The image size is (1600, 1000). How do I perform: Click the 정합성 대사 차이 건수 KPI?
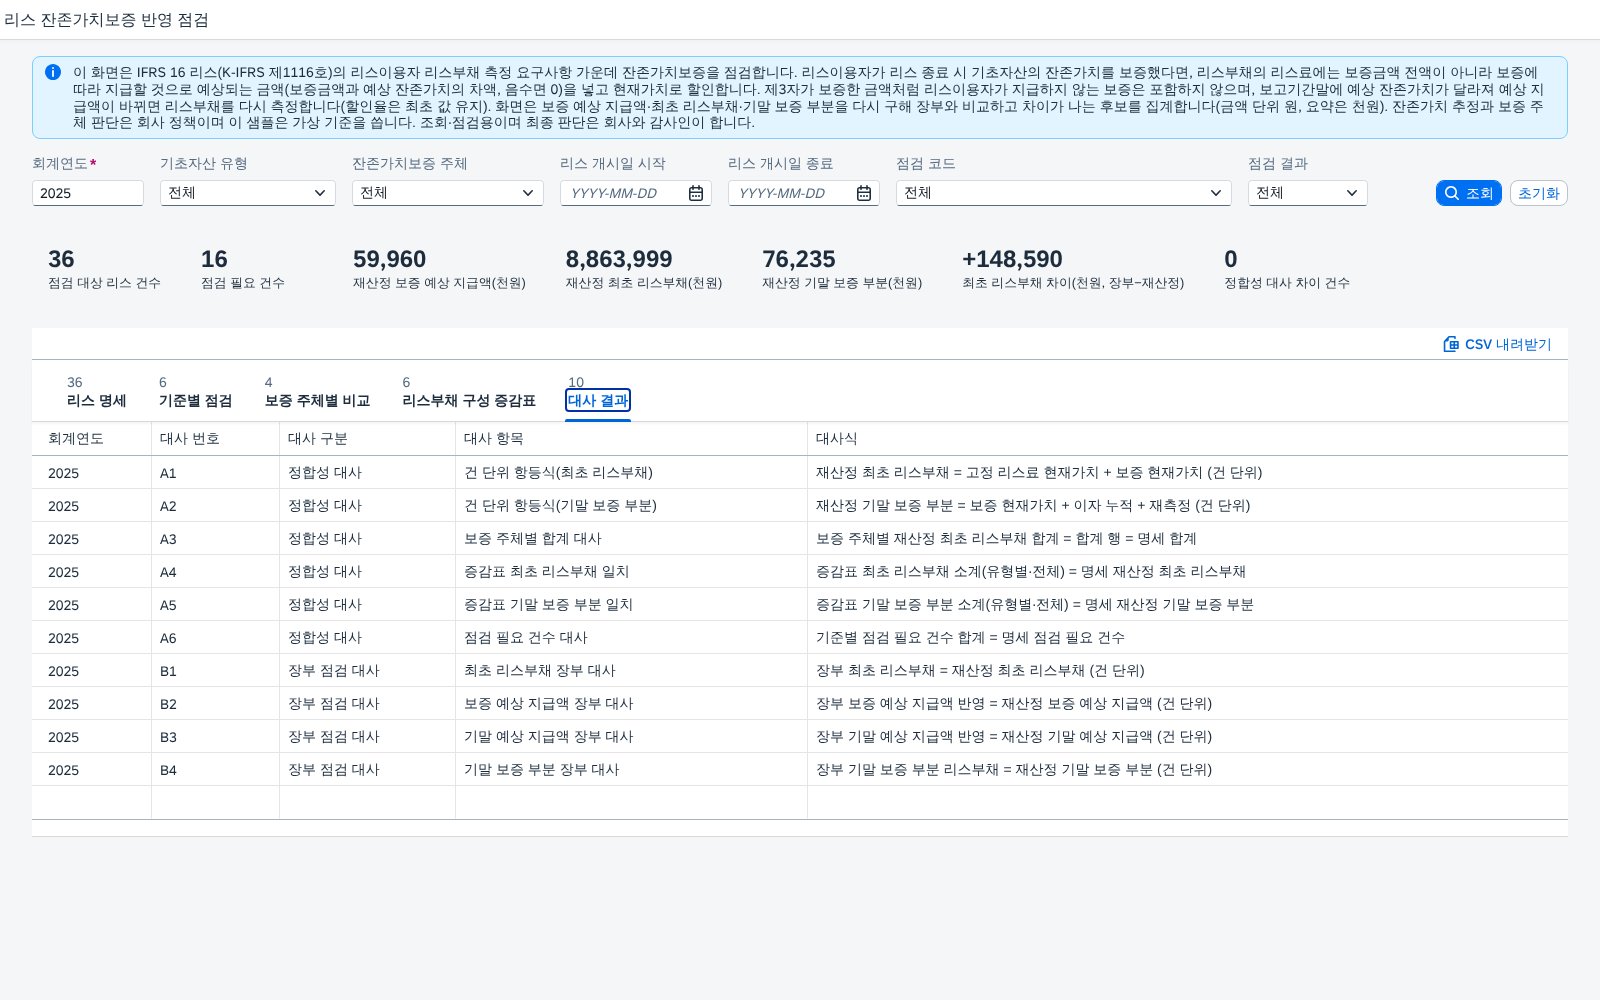pos(1287,269)
